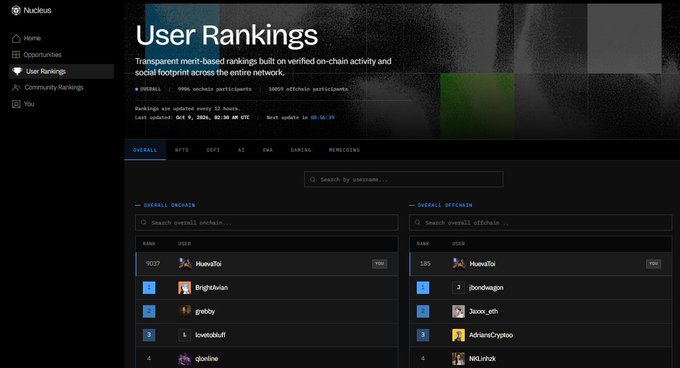Click jbondwagon's letter J avatar
This screenshot has height=368, width=680.
tap(458, 287)
